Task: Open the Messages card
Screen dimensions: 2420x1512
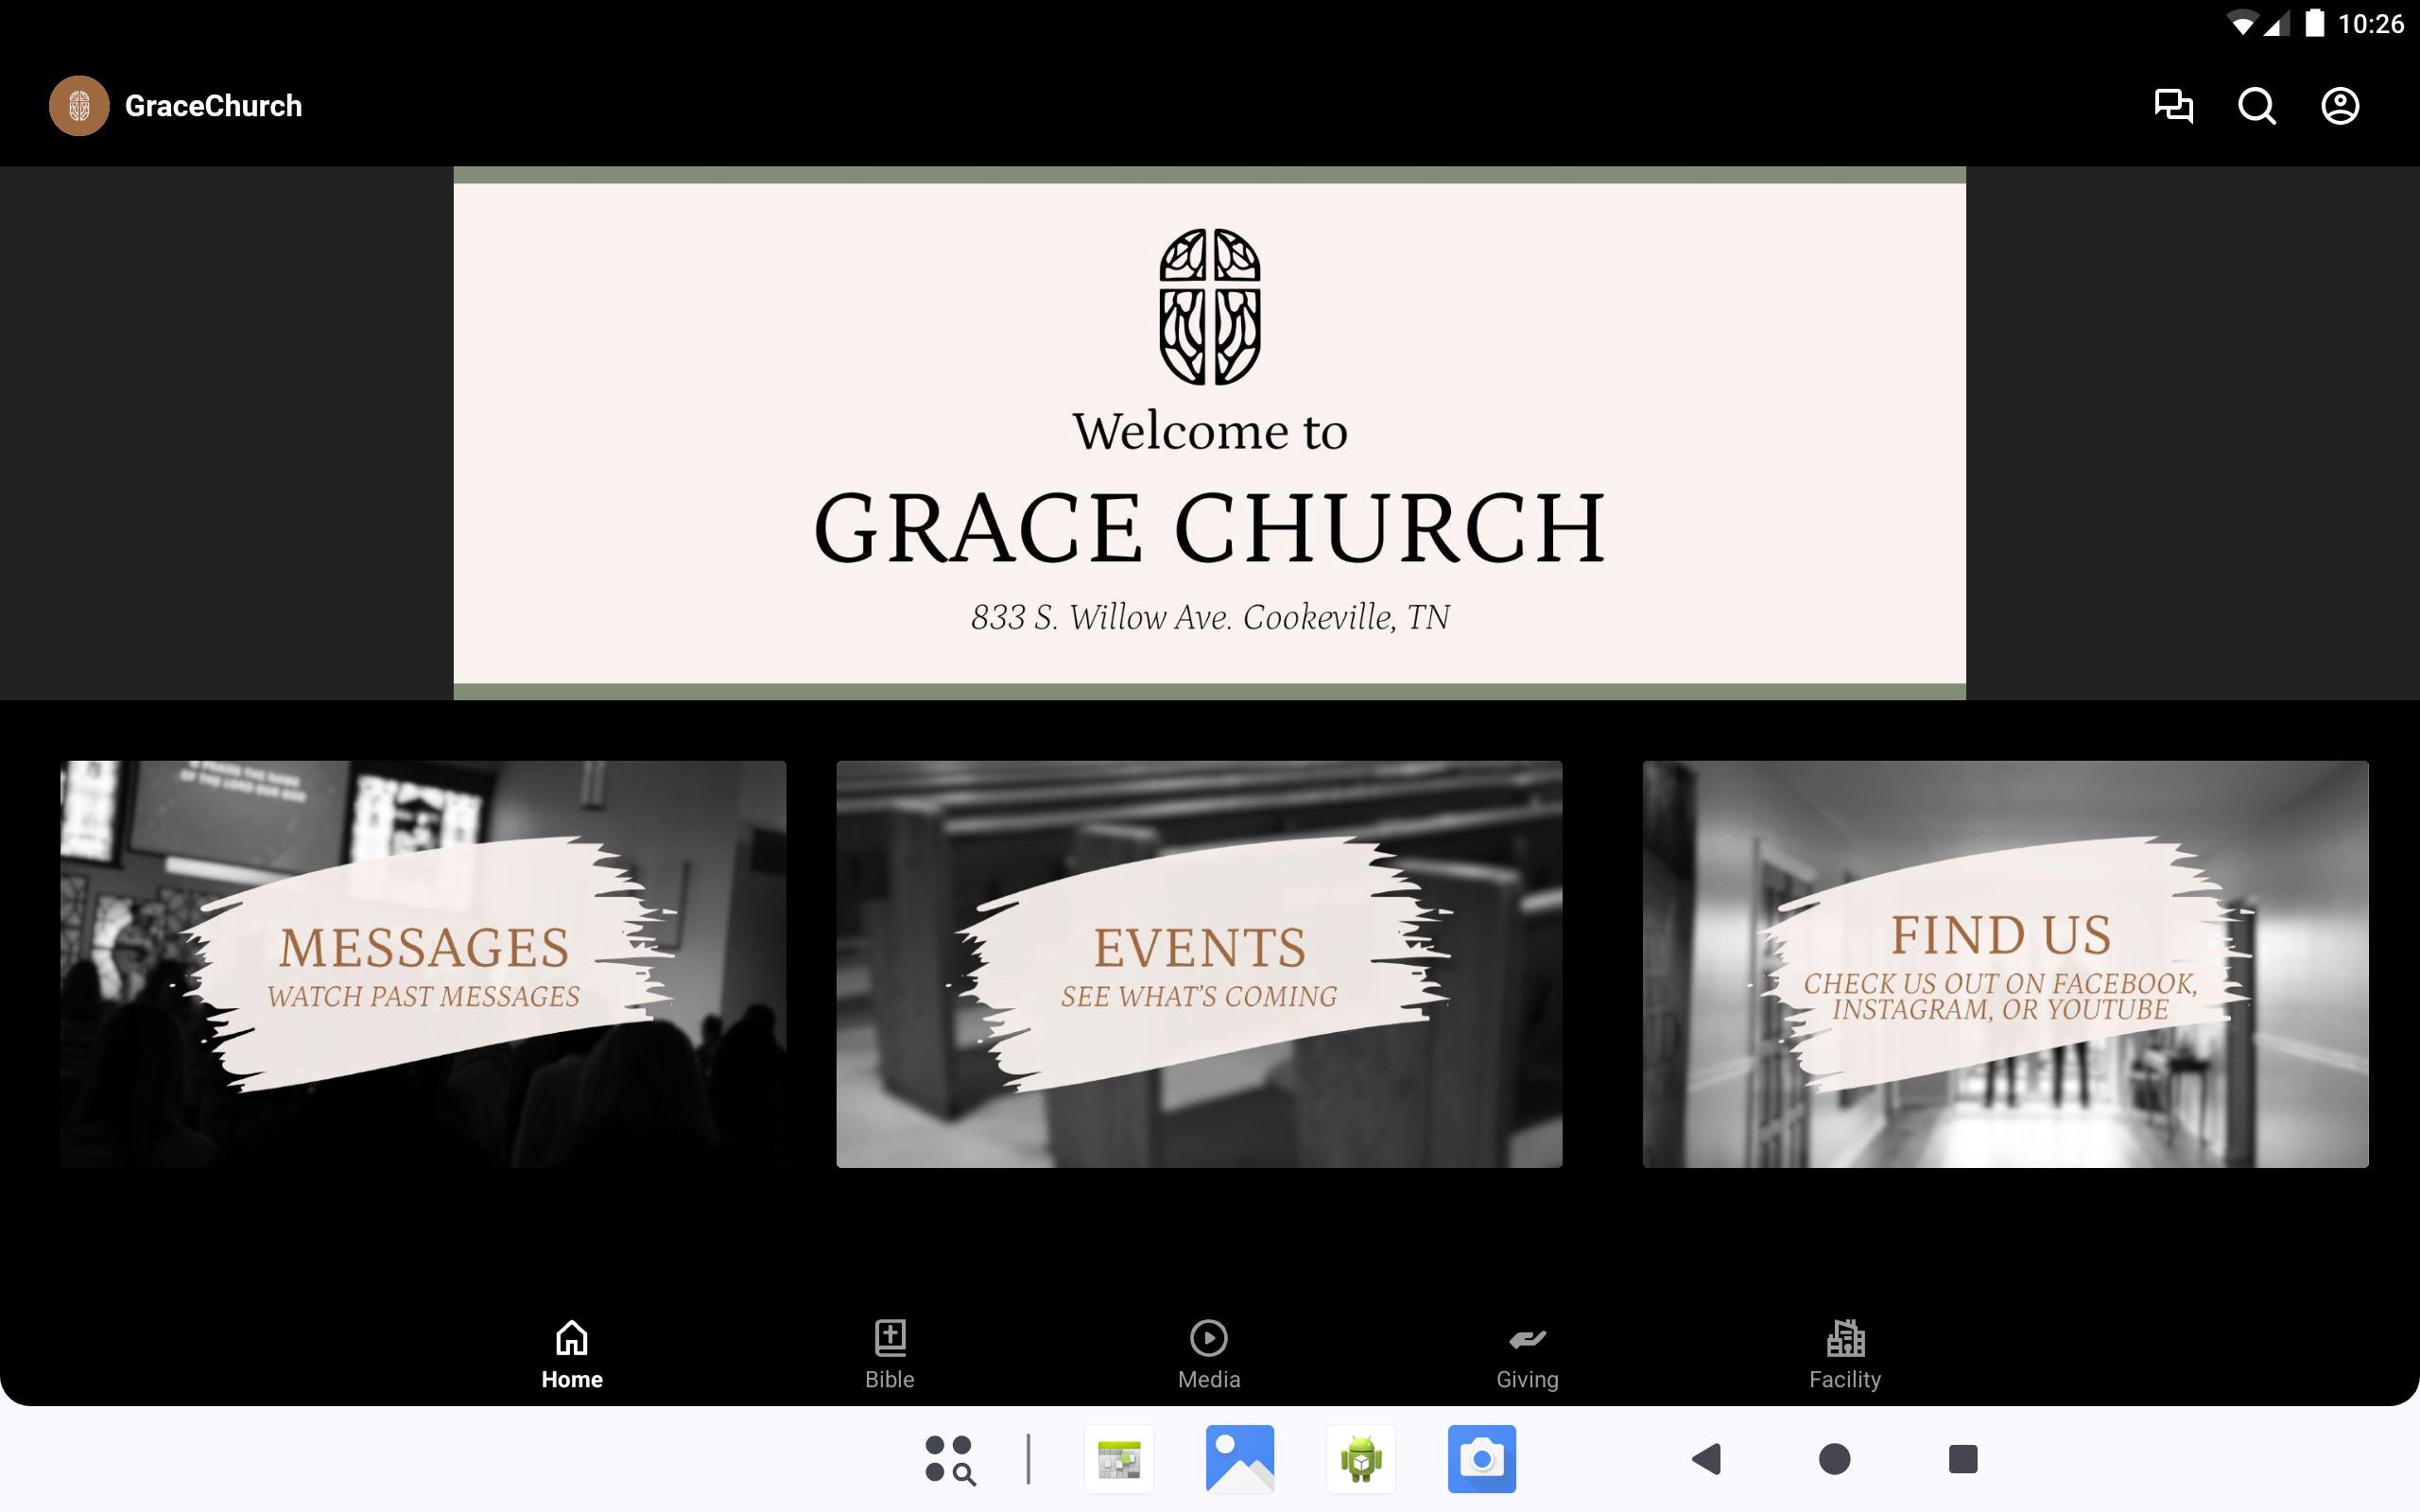Action: pyautogui.click(x=423, y=964)
